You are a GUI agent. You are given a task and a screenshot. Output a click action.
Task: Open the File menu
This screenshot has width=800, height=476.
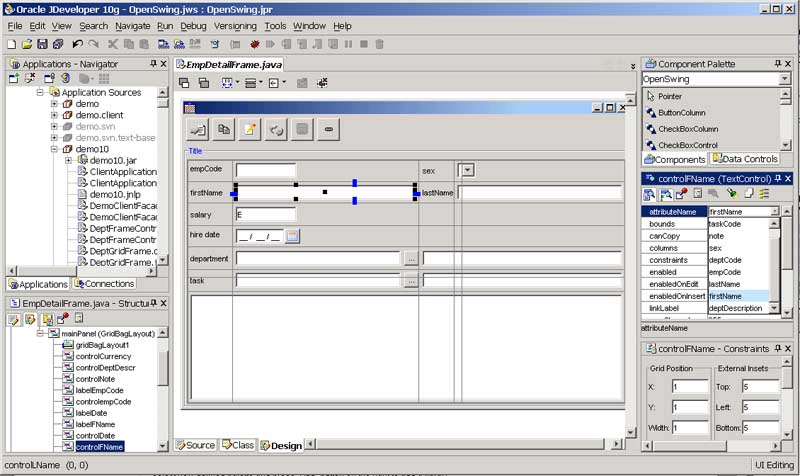pos(15,26)
